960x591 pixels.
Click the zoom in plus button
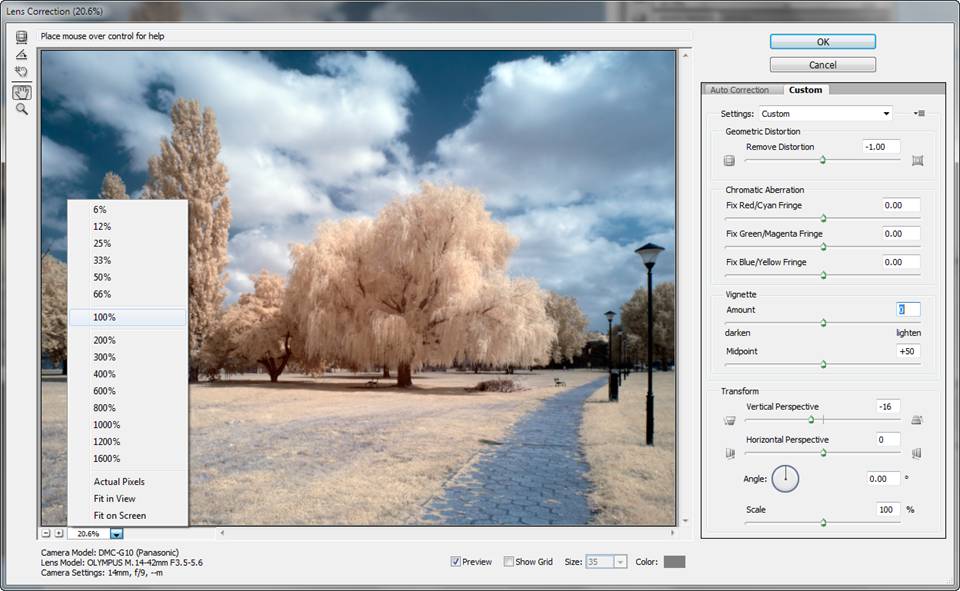point(59,534)
